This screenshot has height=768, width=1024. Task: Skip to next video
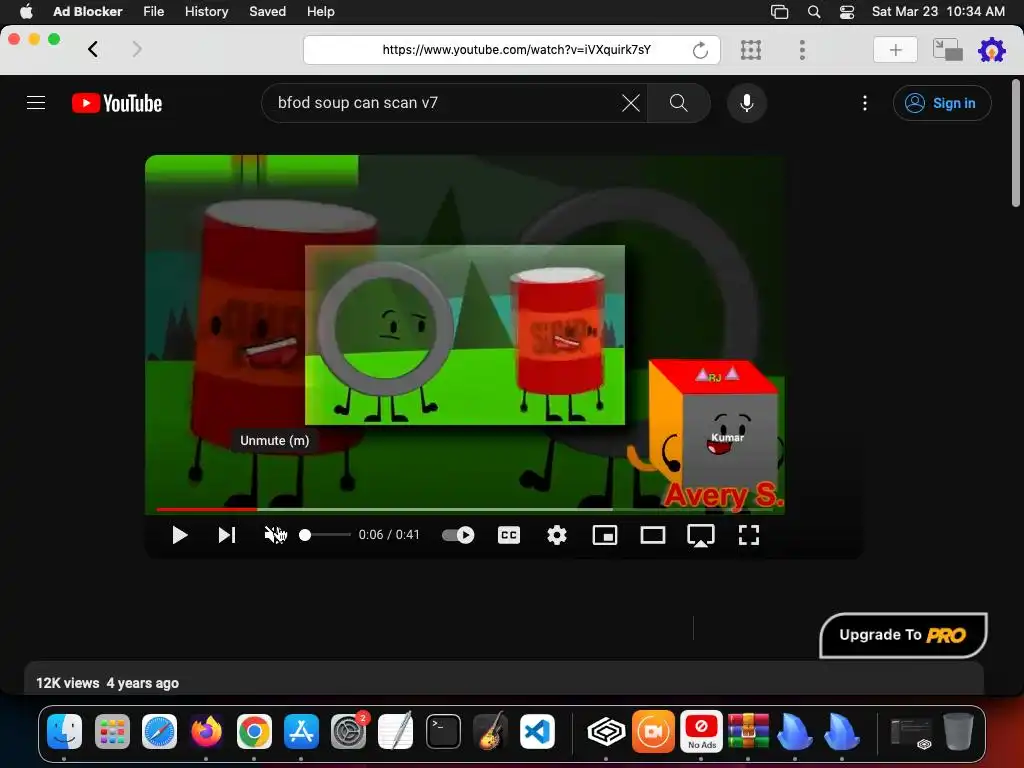pos(227,536)
